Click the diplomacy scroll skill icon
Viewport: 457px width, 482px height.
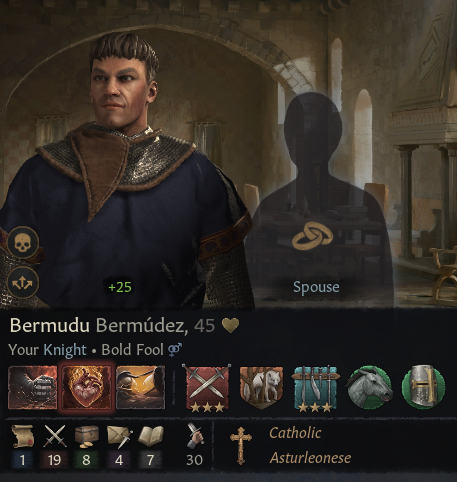pos(22,436)
